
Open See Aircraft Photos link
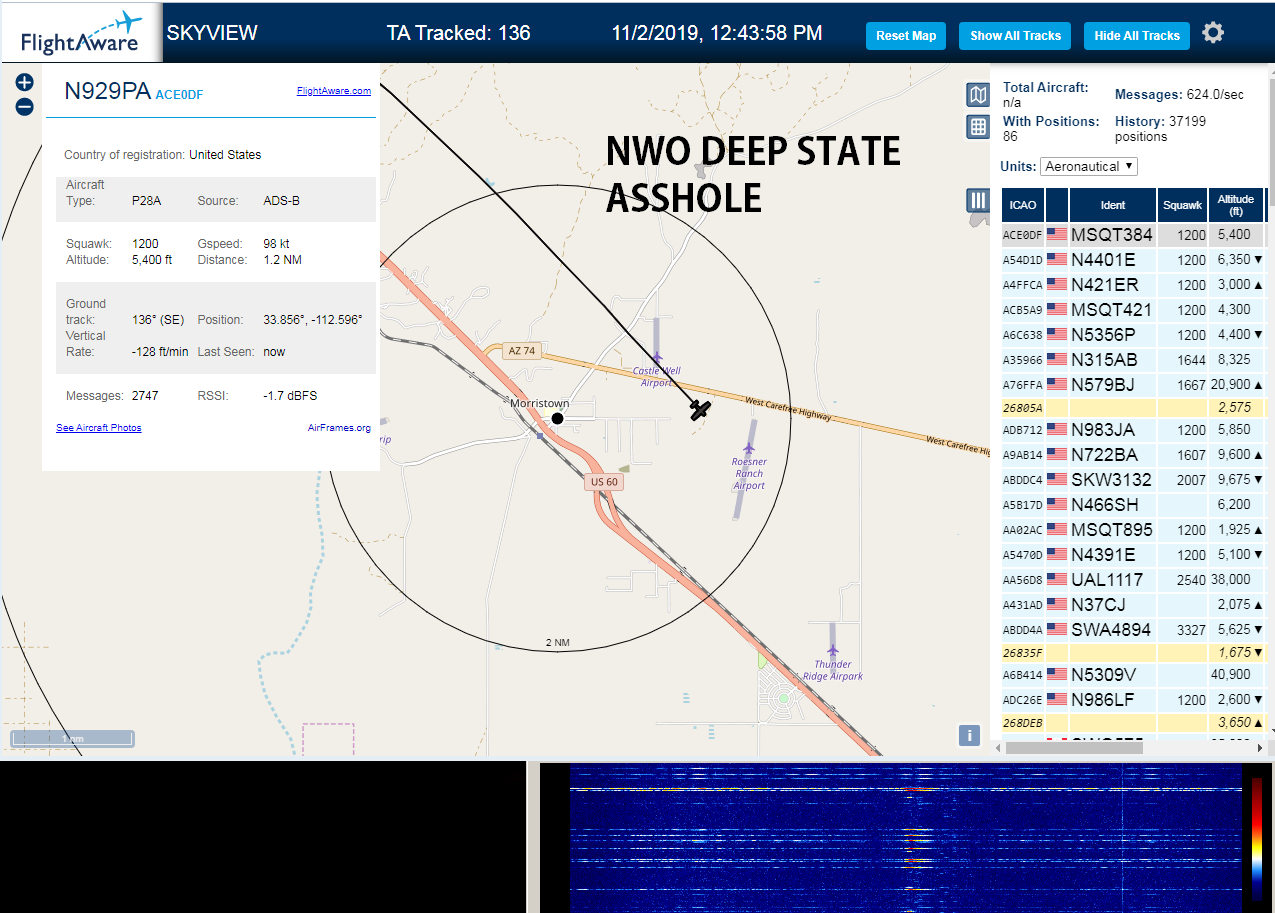(99, 428)
